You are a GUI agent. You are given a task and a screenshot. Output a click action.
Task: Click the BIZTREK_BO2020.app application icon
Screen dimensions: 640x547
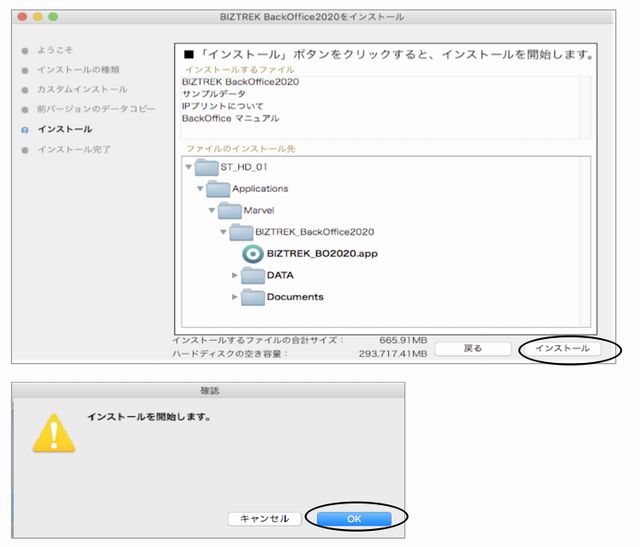(254, 254)
